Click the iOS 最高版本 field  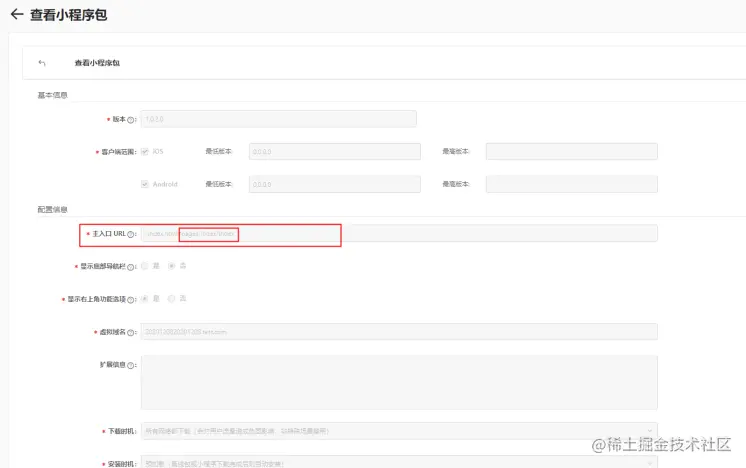[571, 152]
